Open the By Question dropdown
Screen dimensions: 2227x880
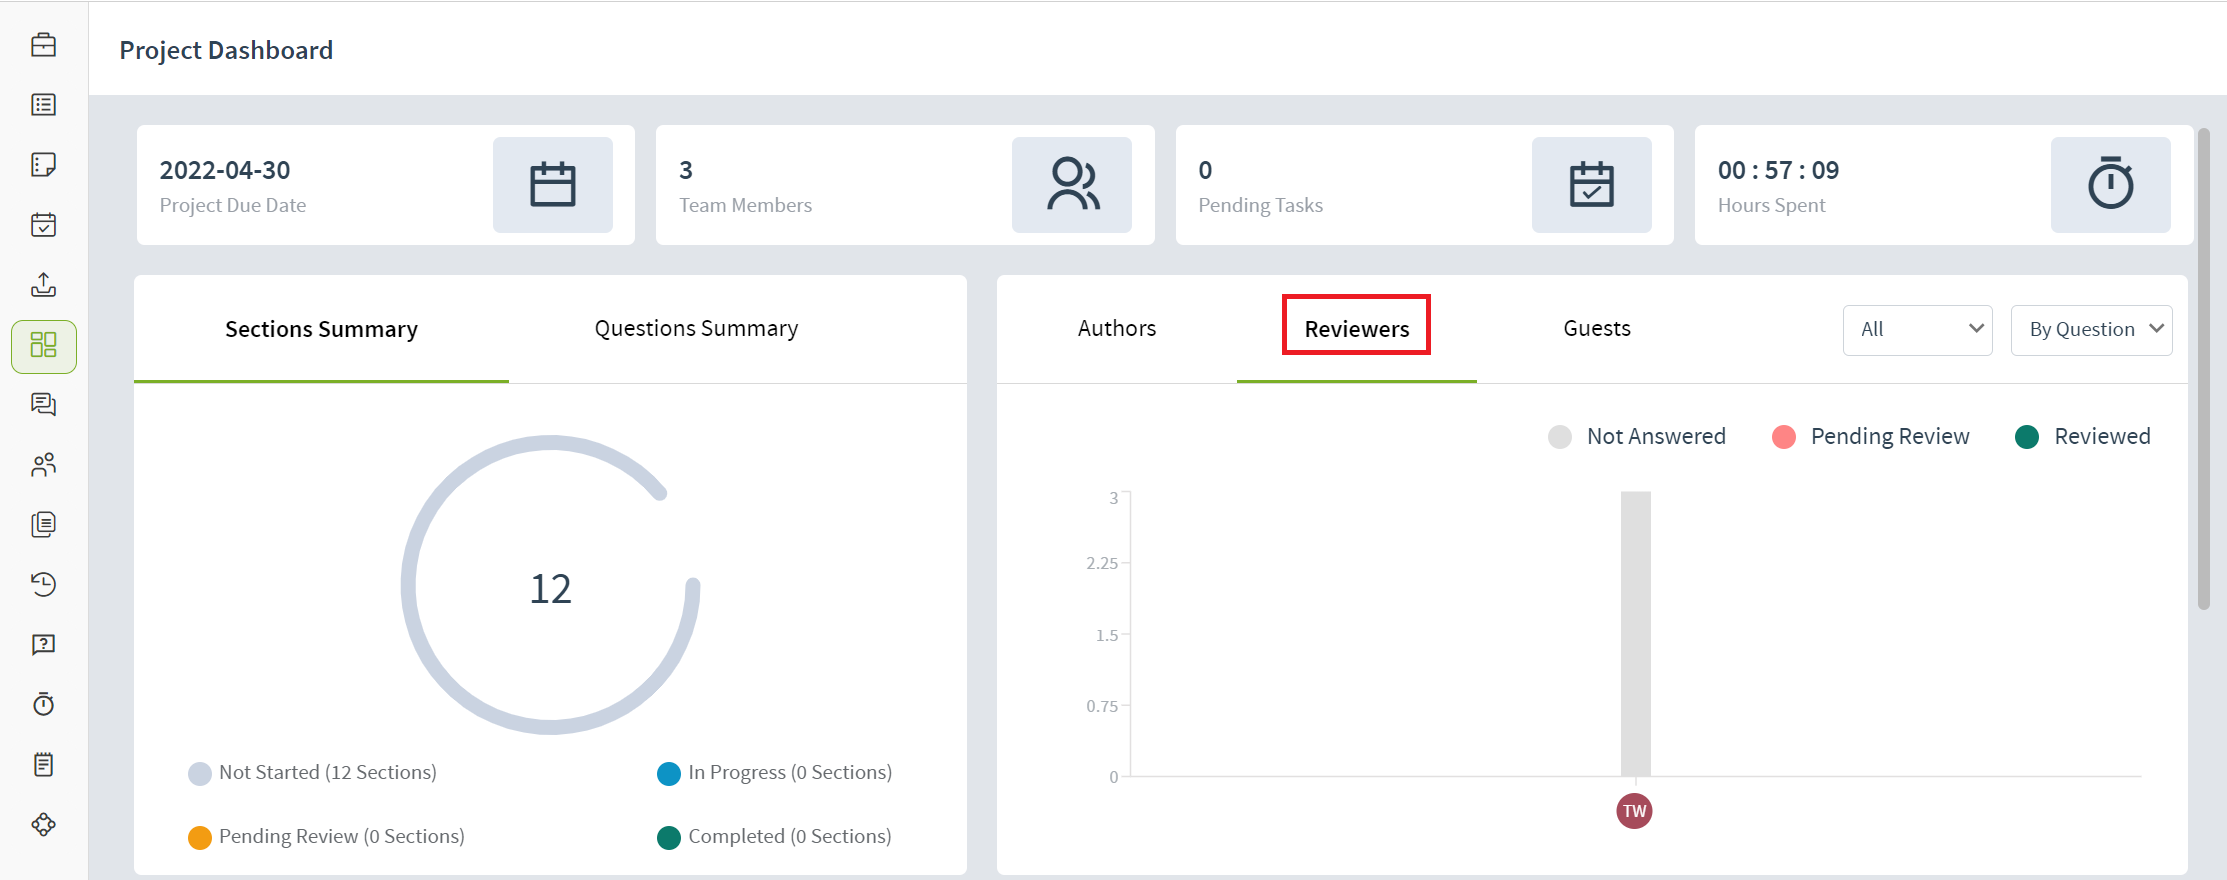click(2092, 330)
